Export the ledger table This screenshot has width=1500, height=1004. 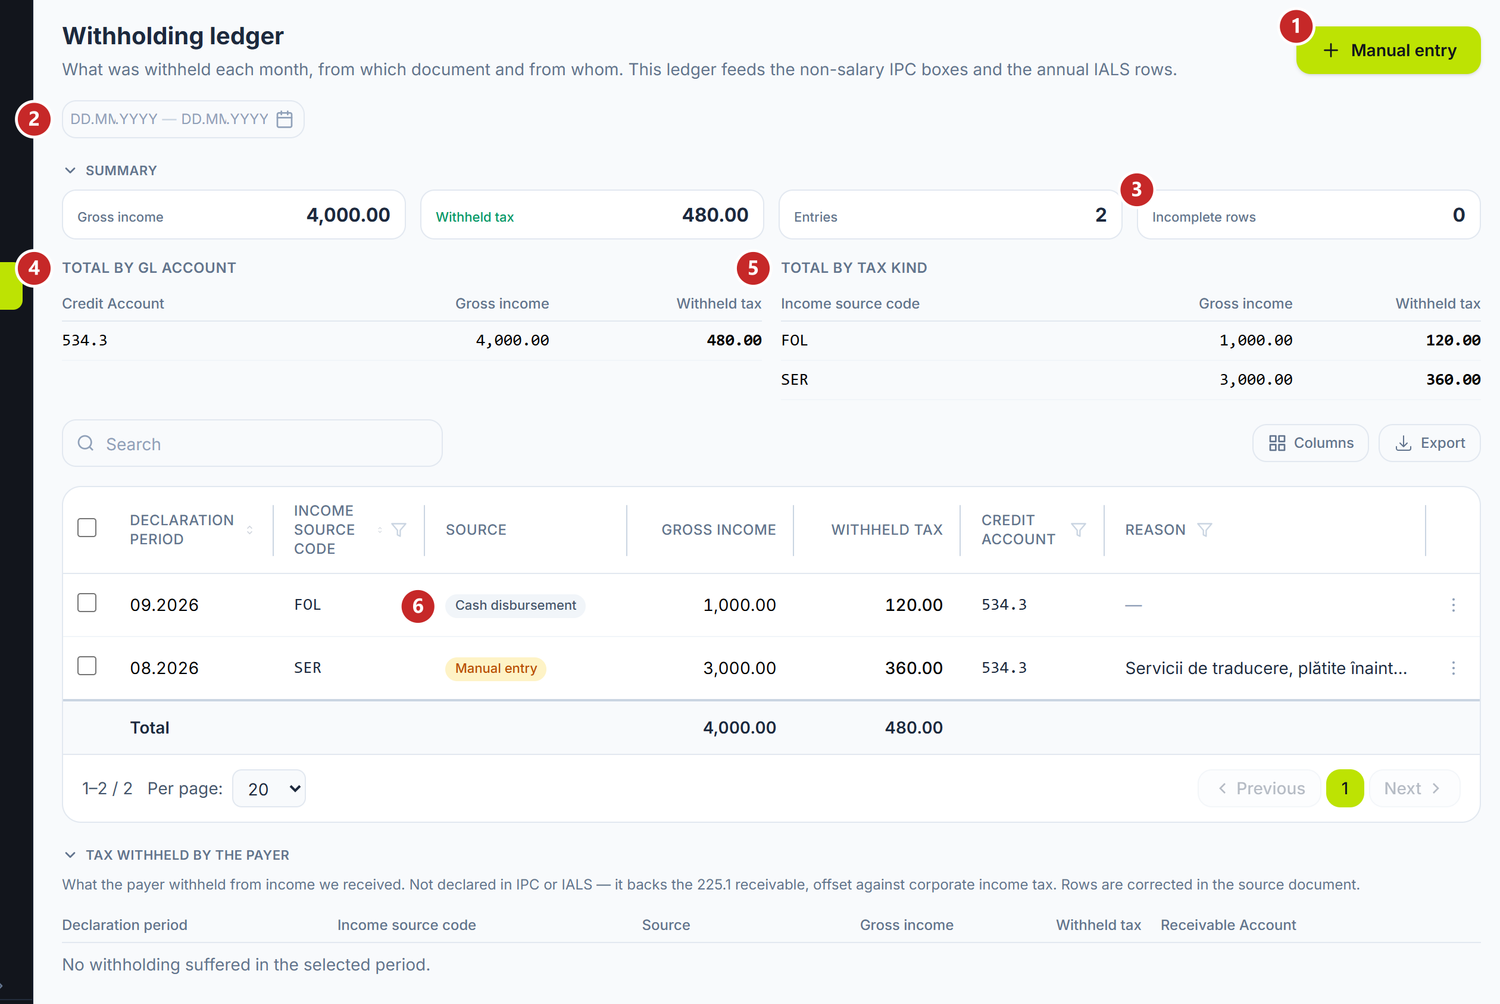click(x=1429, y=443)
